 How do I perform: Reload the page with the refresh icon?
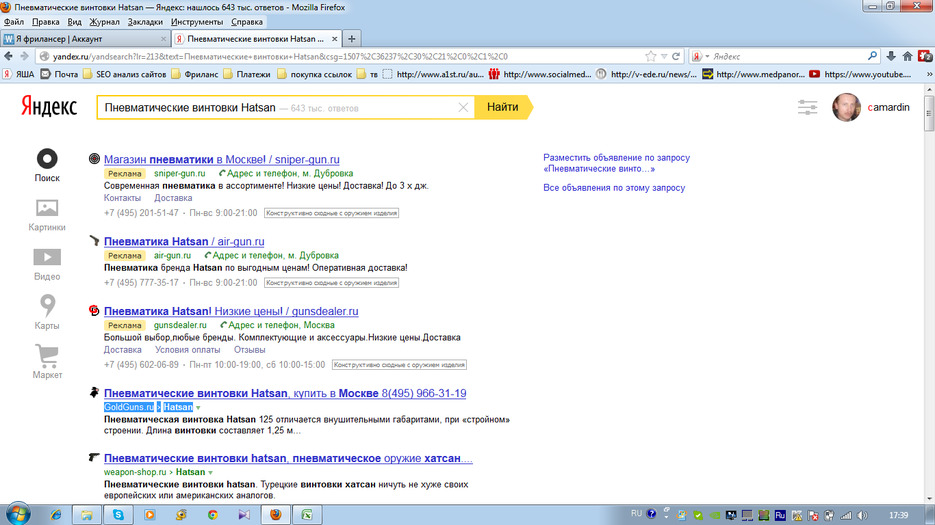coord(676,56)
